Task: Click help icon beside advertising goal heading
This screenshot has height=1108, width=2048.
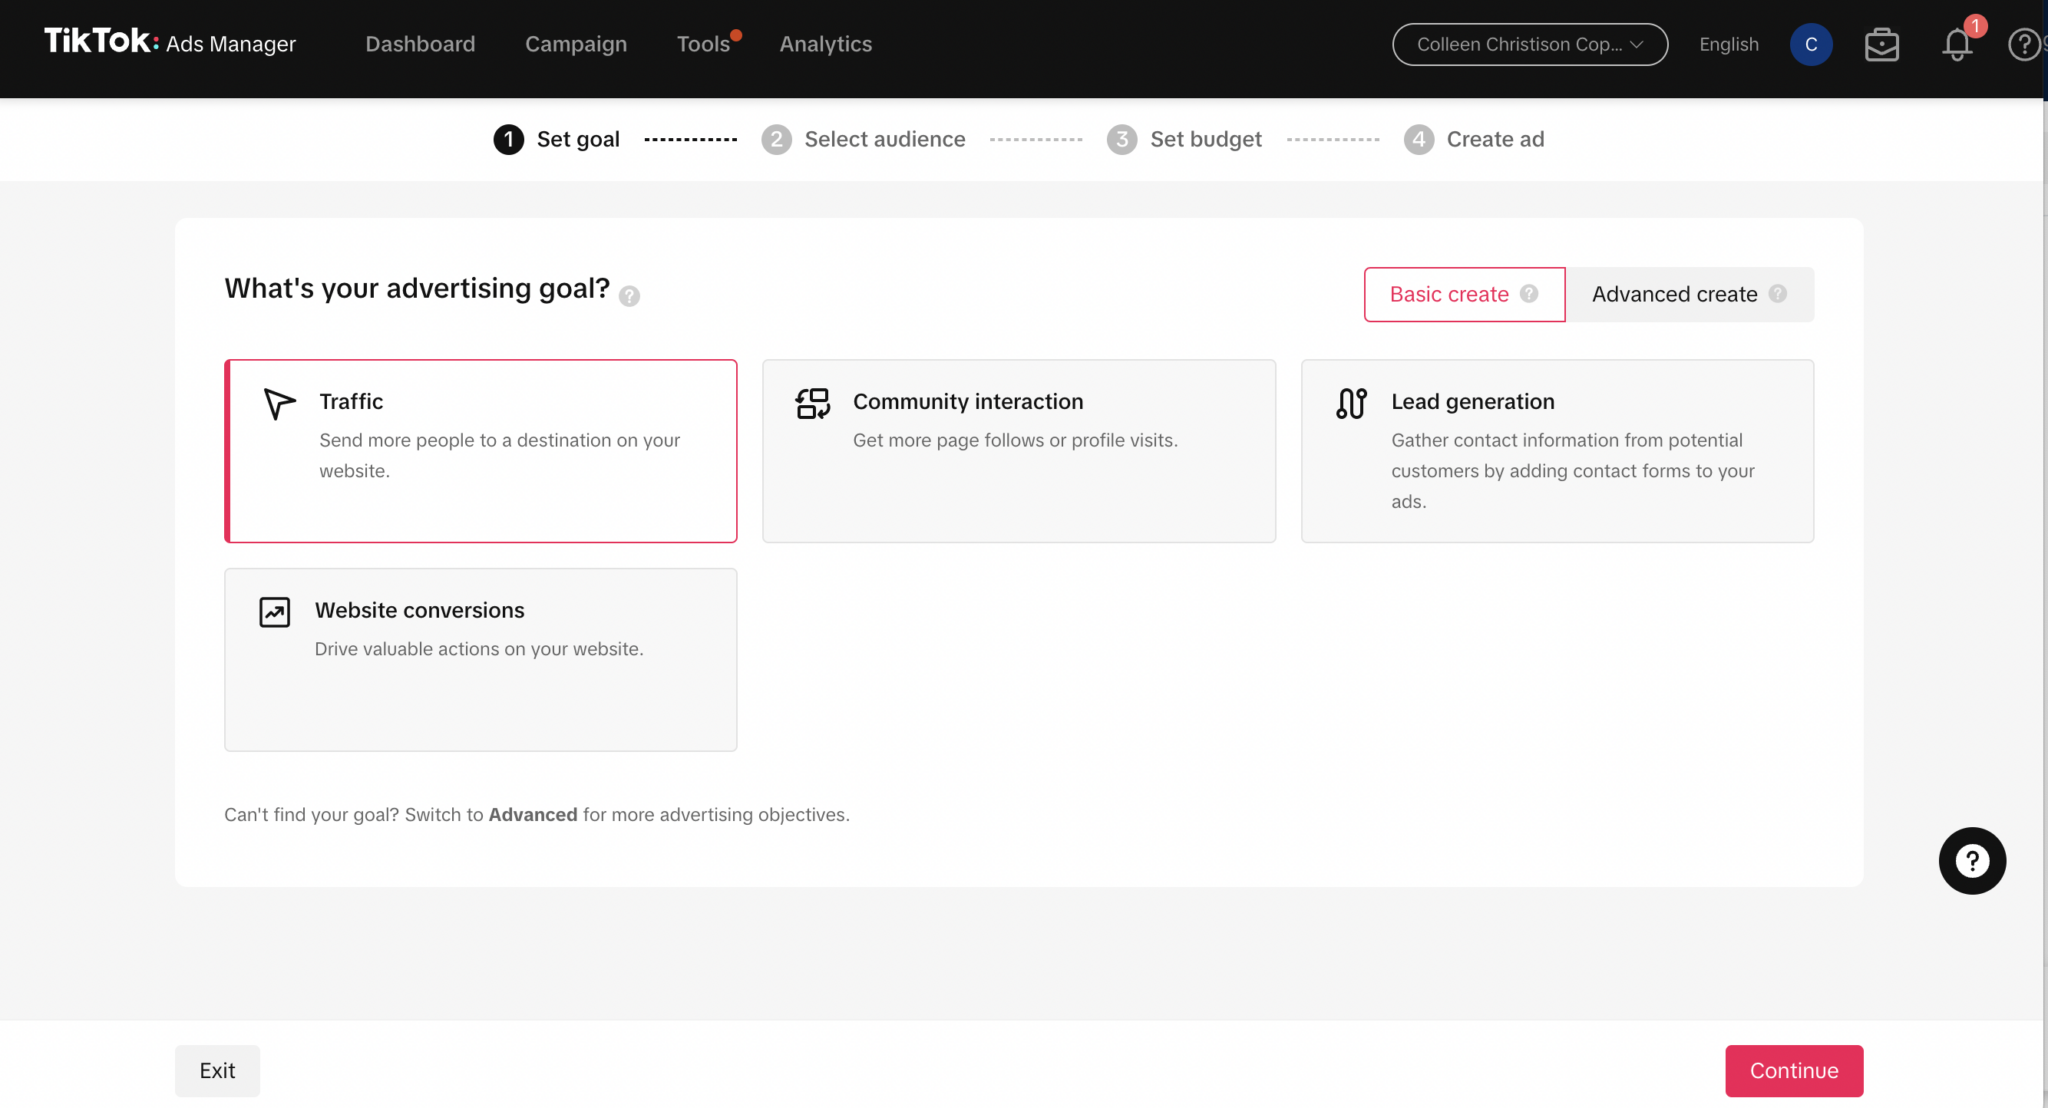Action: click(x=629, y=296)
